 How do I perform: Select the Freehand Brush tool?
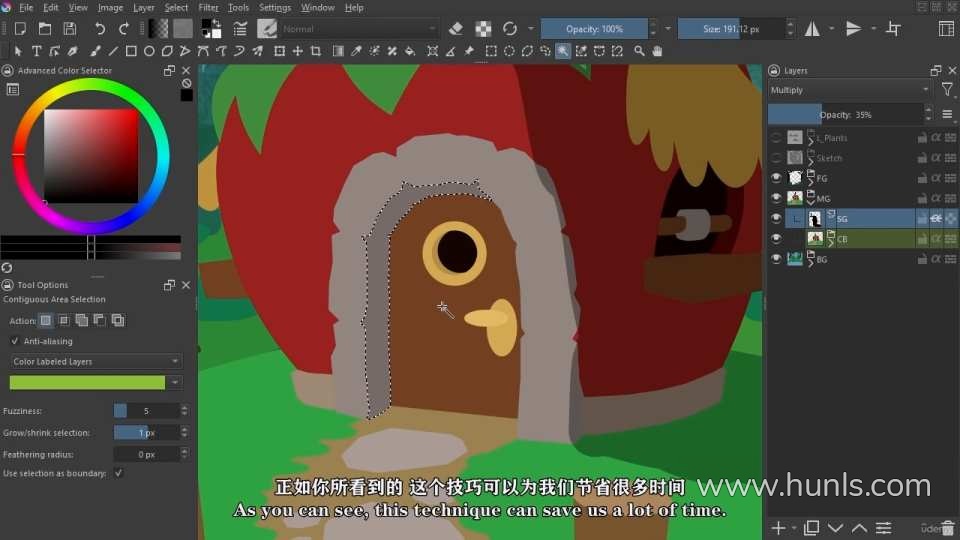[x=95, y=51]
